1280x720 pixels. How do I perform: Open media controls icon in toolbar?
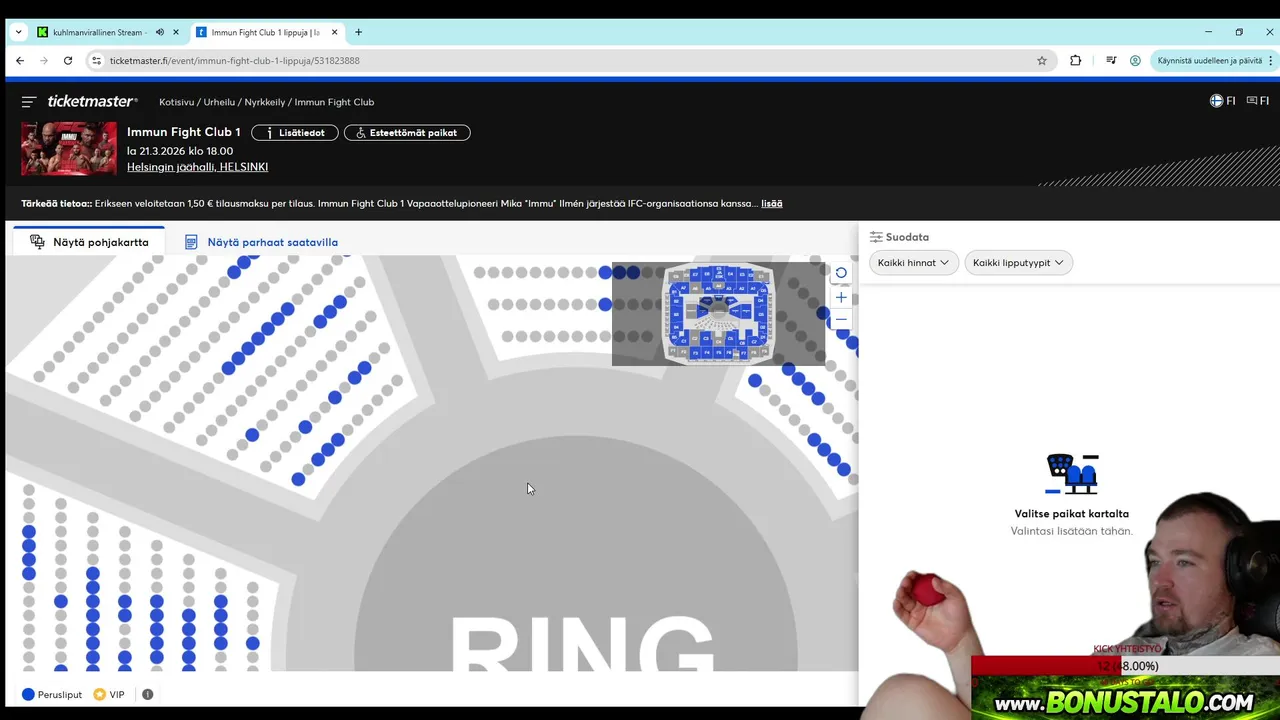[1111, 60]
